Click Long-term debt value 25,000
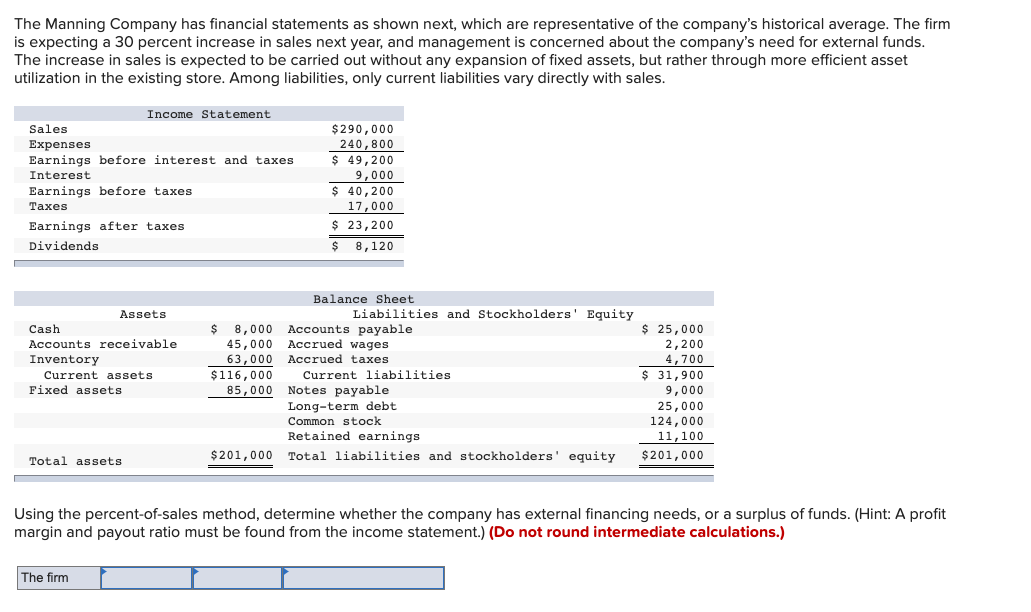 (x=680, y=407)
